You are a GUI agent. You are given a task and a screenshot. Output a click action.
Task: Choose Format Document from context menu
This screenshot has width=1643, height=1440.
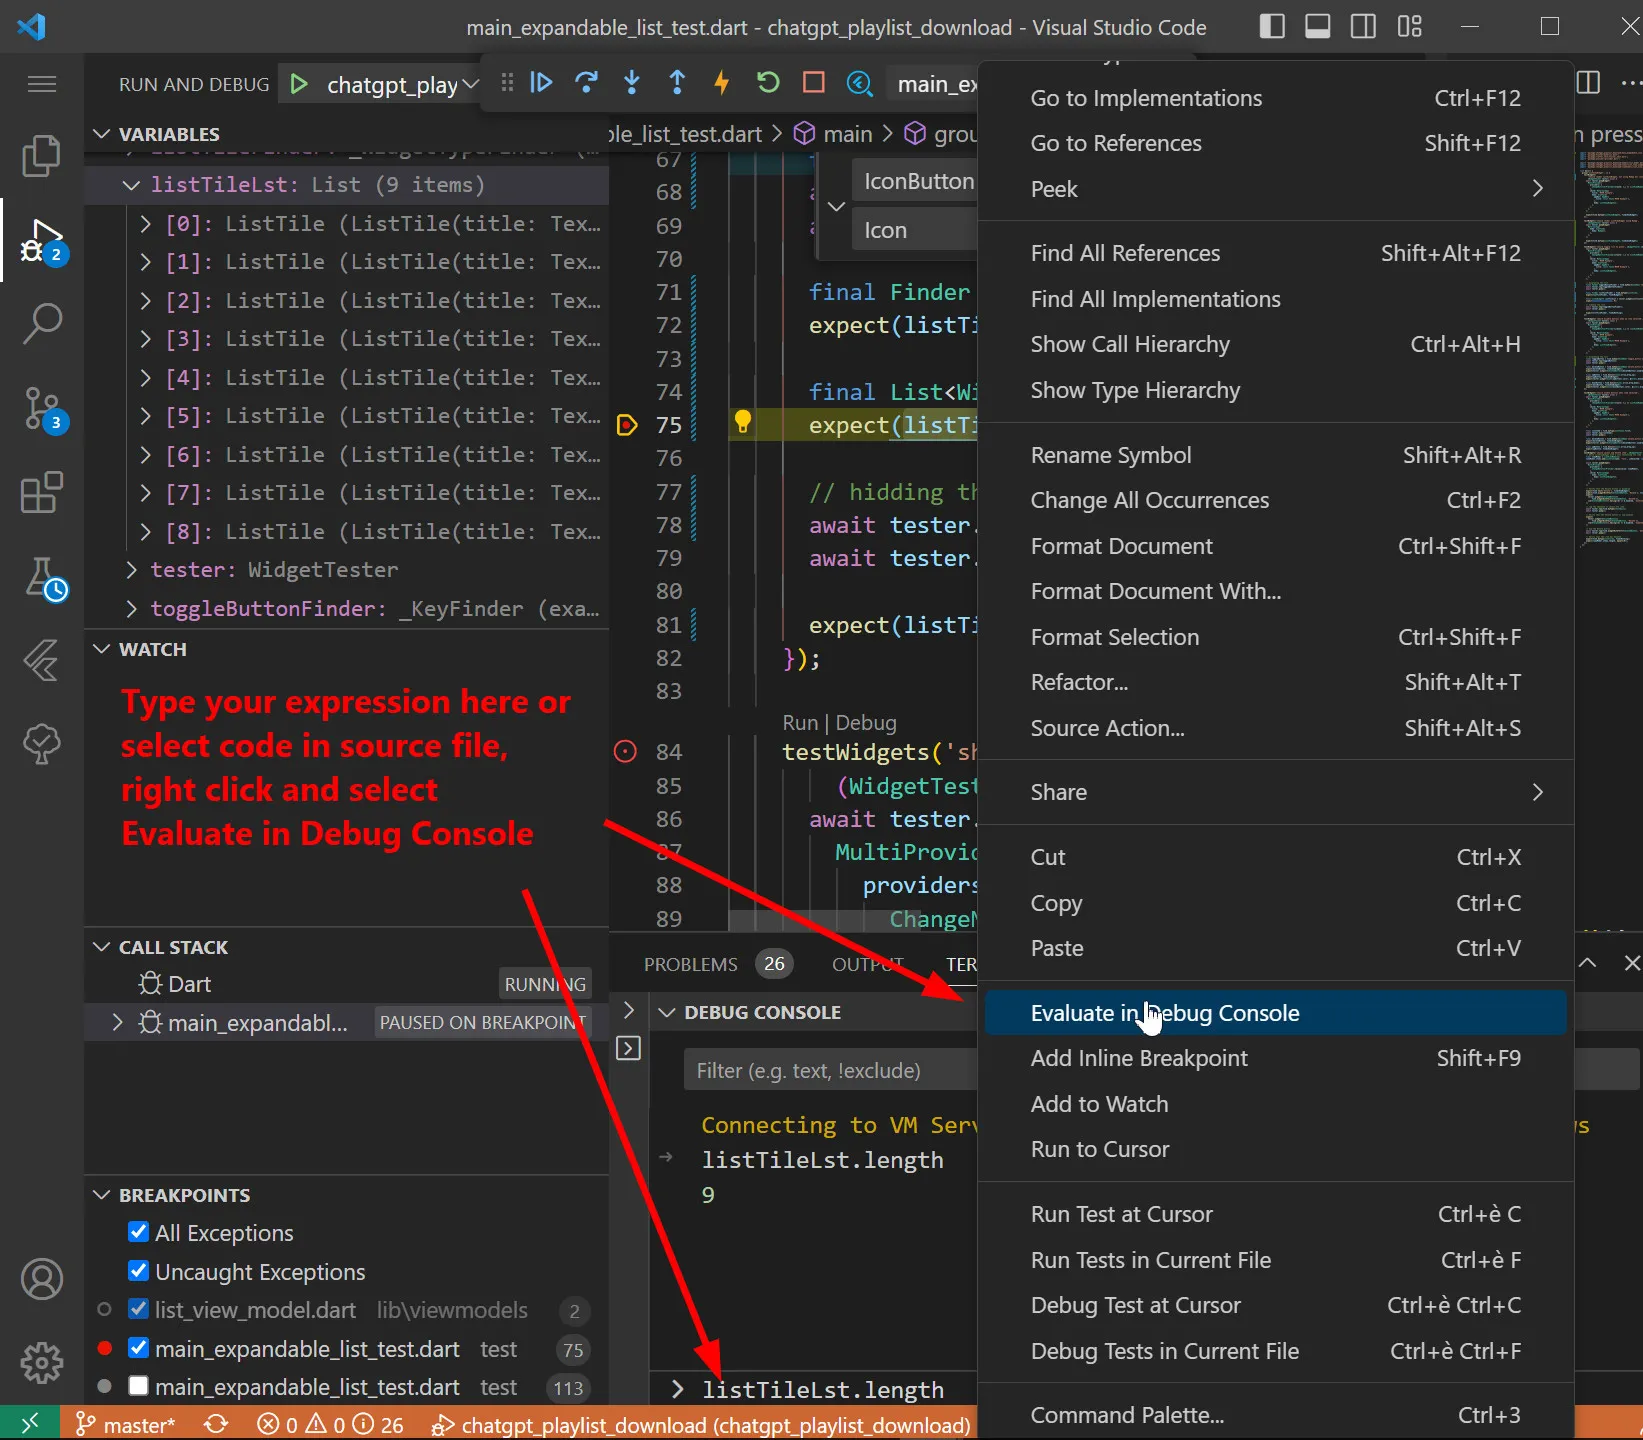[x=1275, y=546]
